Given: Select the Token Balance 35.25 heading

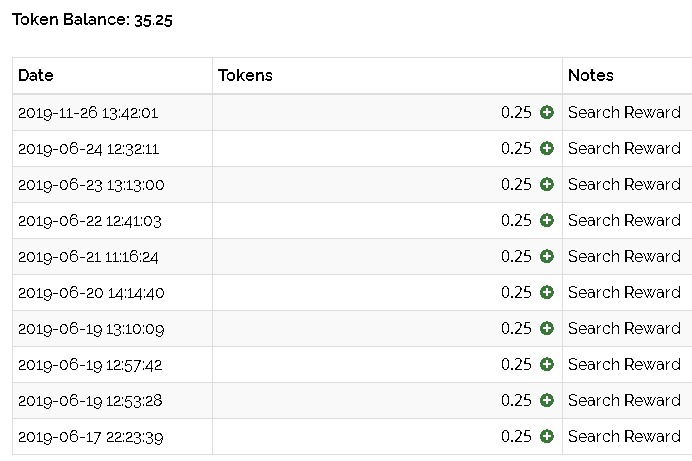Looking at the screenshot, I should 92,20.
